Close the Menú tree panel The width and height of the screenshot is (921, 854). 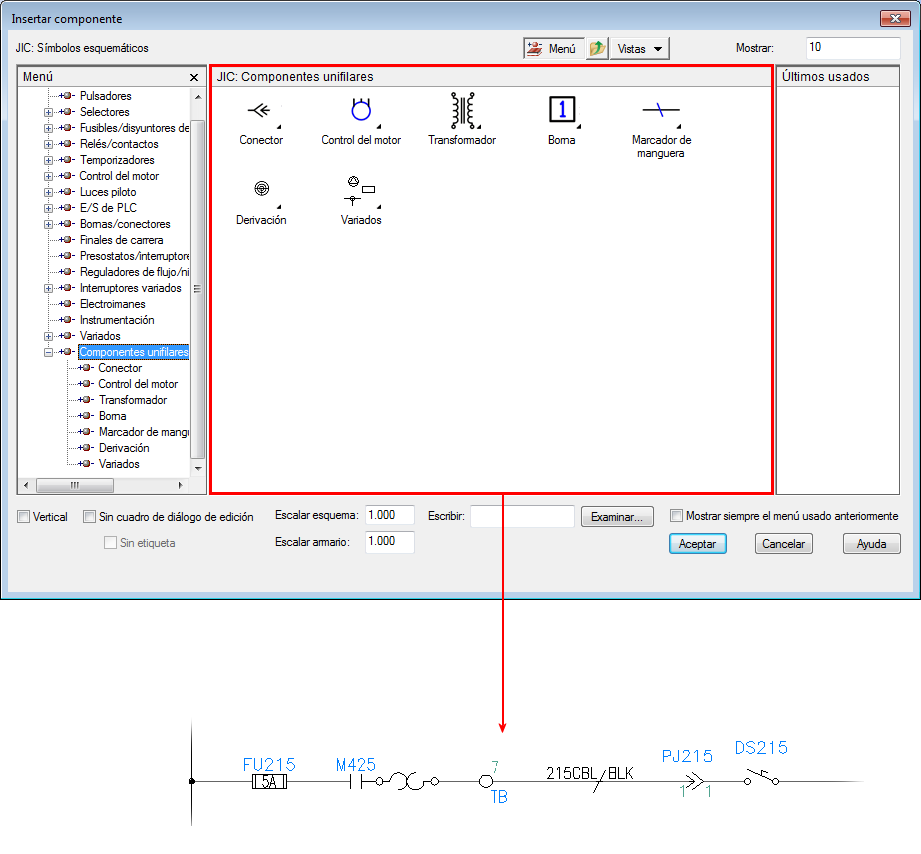194,77
